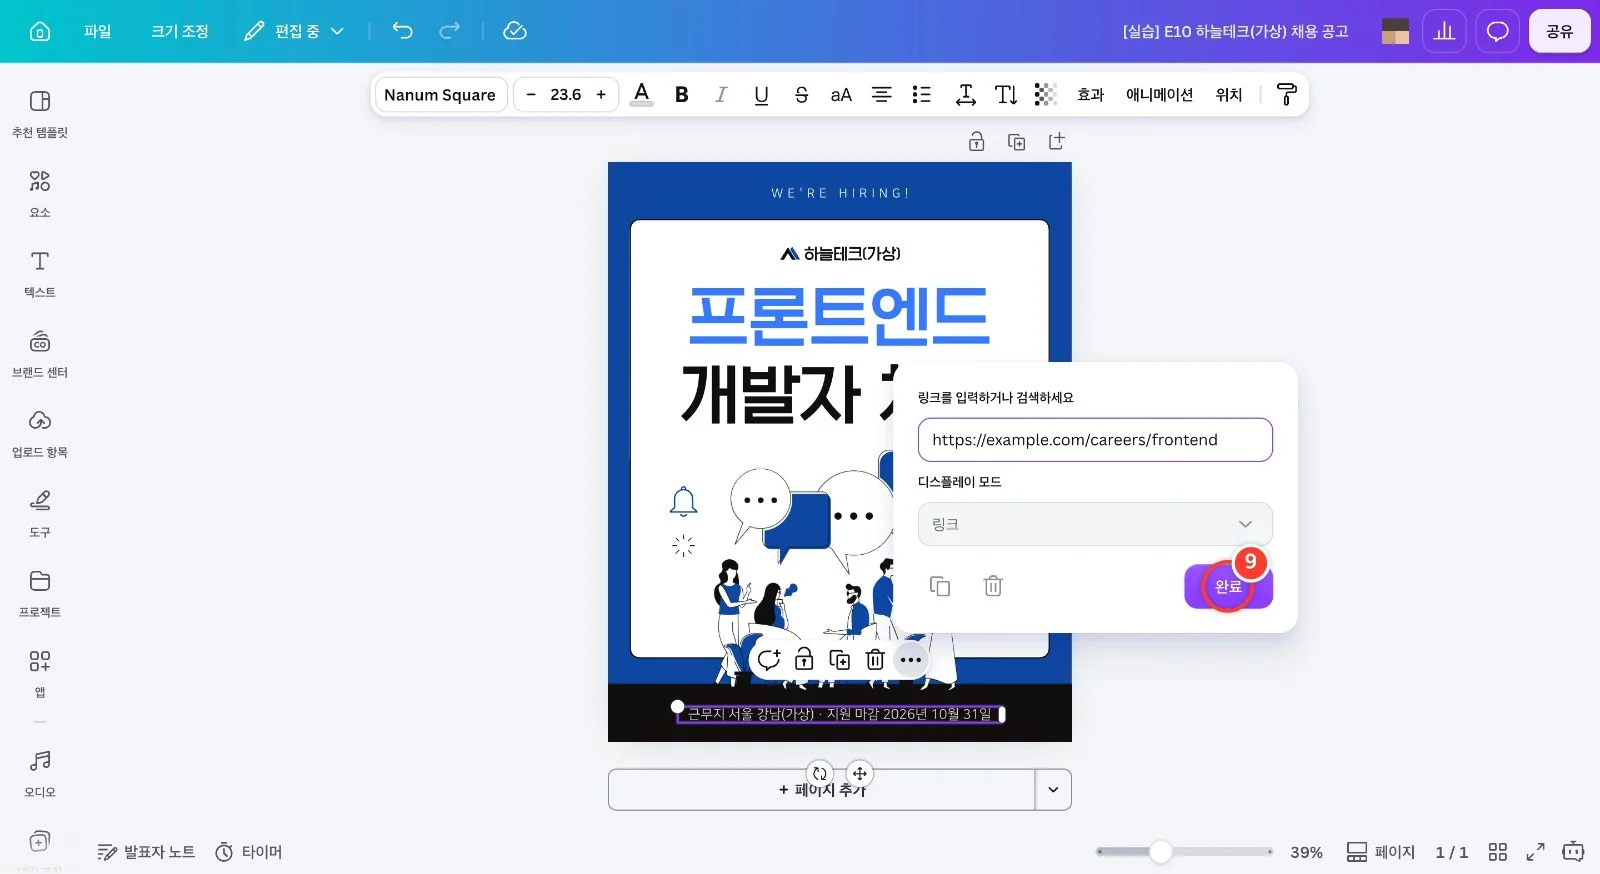The image size is (1600, 874).
Task: Open the transparency checkerboard icon
Action: point(1045,94)
